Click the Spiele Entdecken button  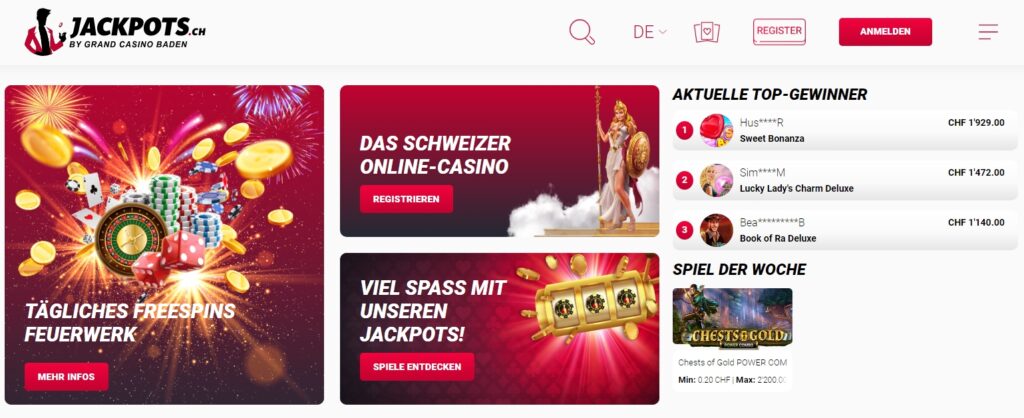coord(417,367)
